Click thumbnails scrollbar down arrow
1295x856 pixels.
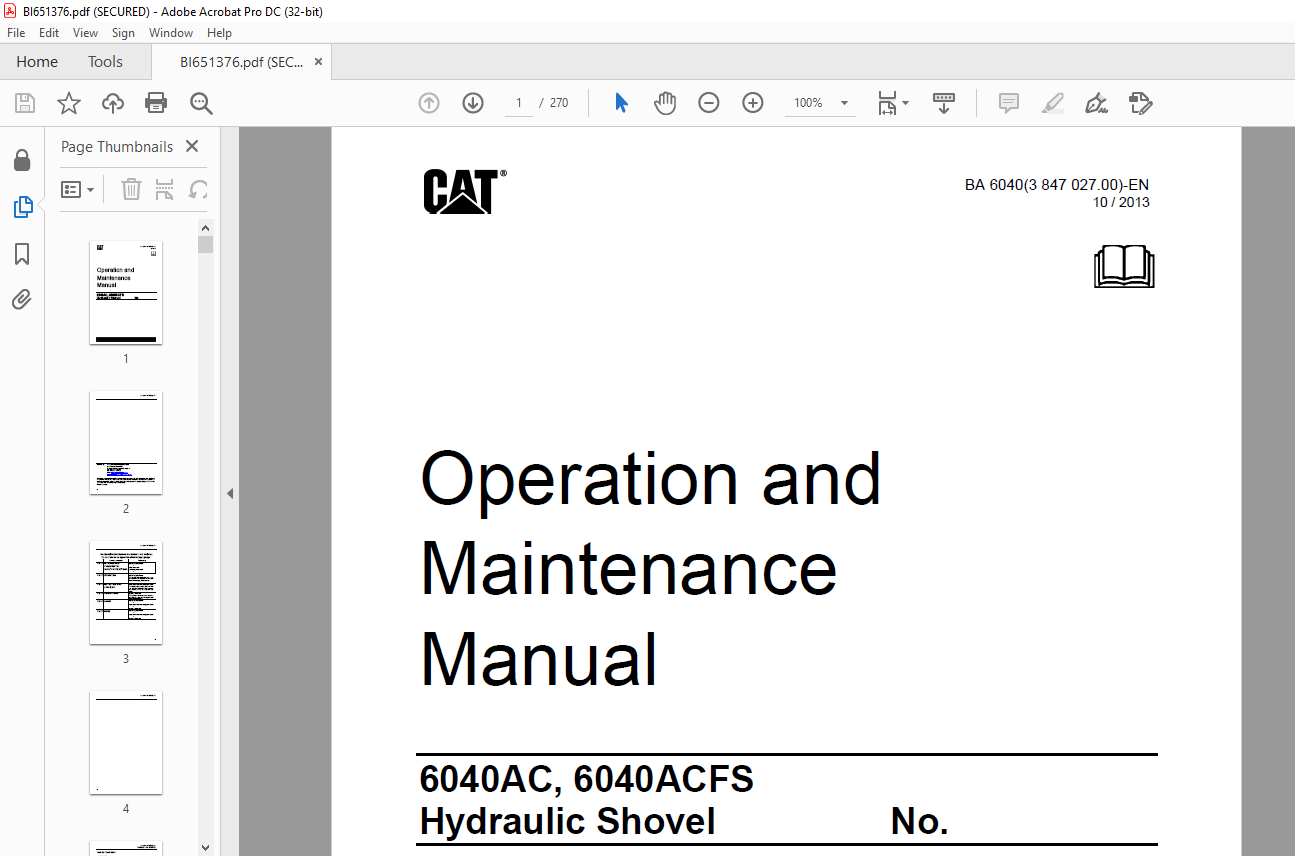(205, 847)
